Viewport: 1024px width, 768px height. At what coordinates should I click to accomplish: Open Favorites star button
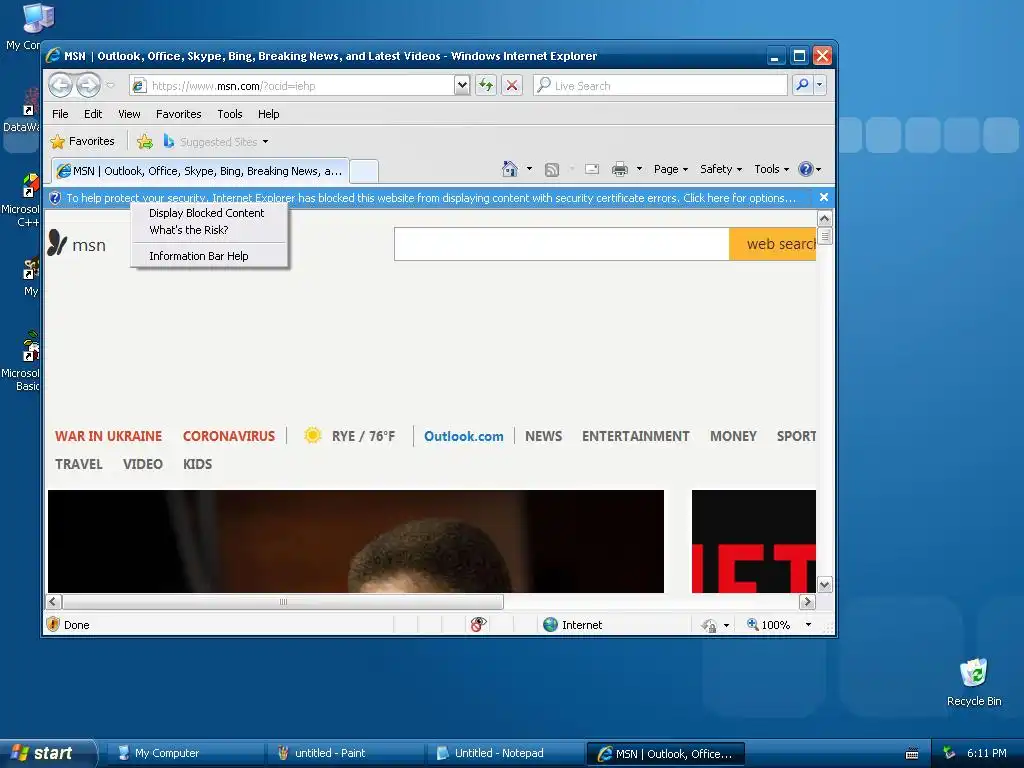(x=82, y=141)
